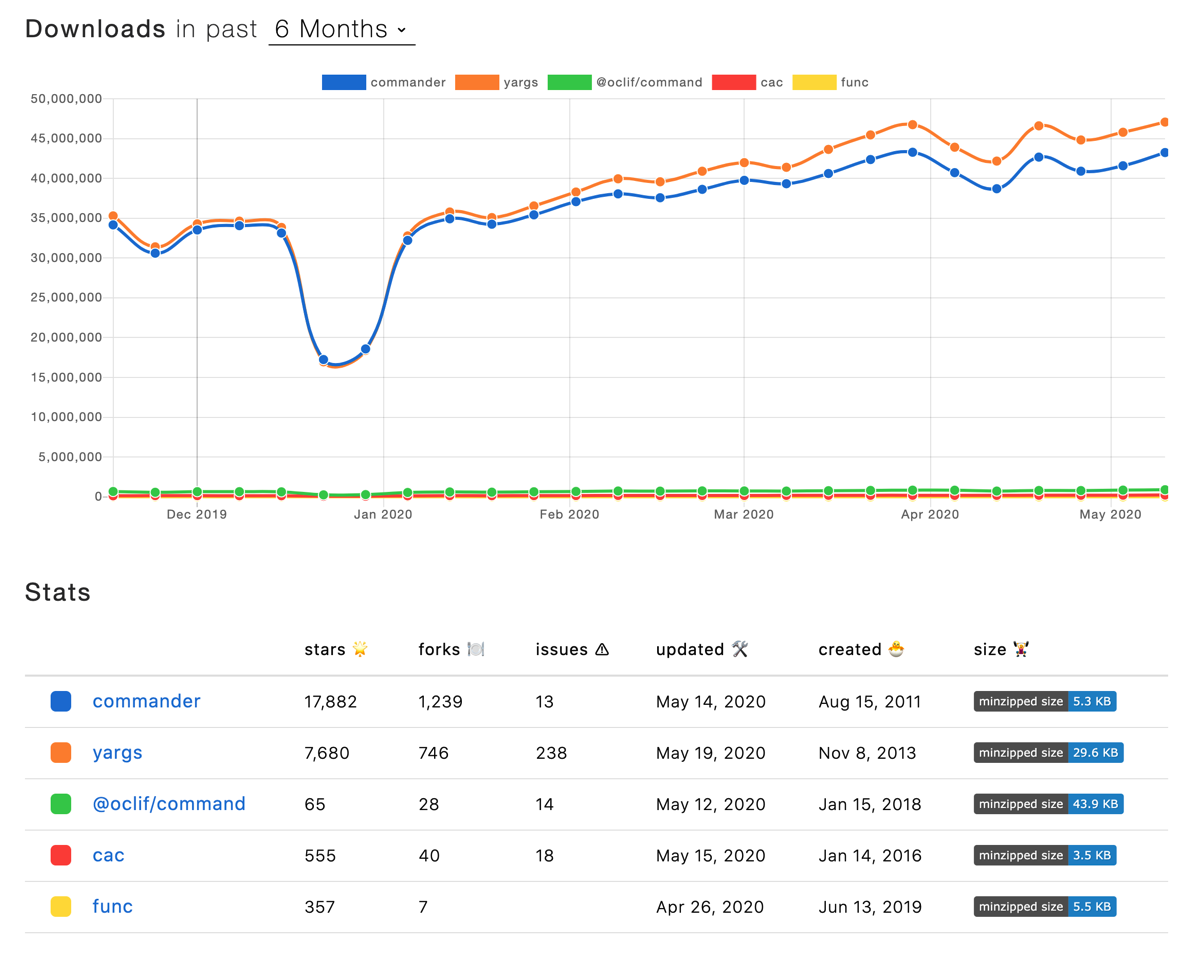Toggle func series in chart legend
Screen dimensions: 1190x954
(x=830, y=82)
